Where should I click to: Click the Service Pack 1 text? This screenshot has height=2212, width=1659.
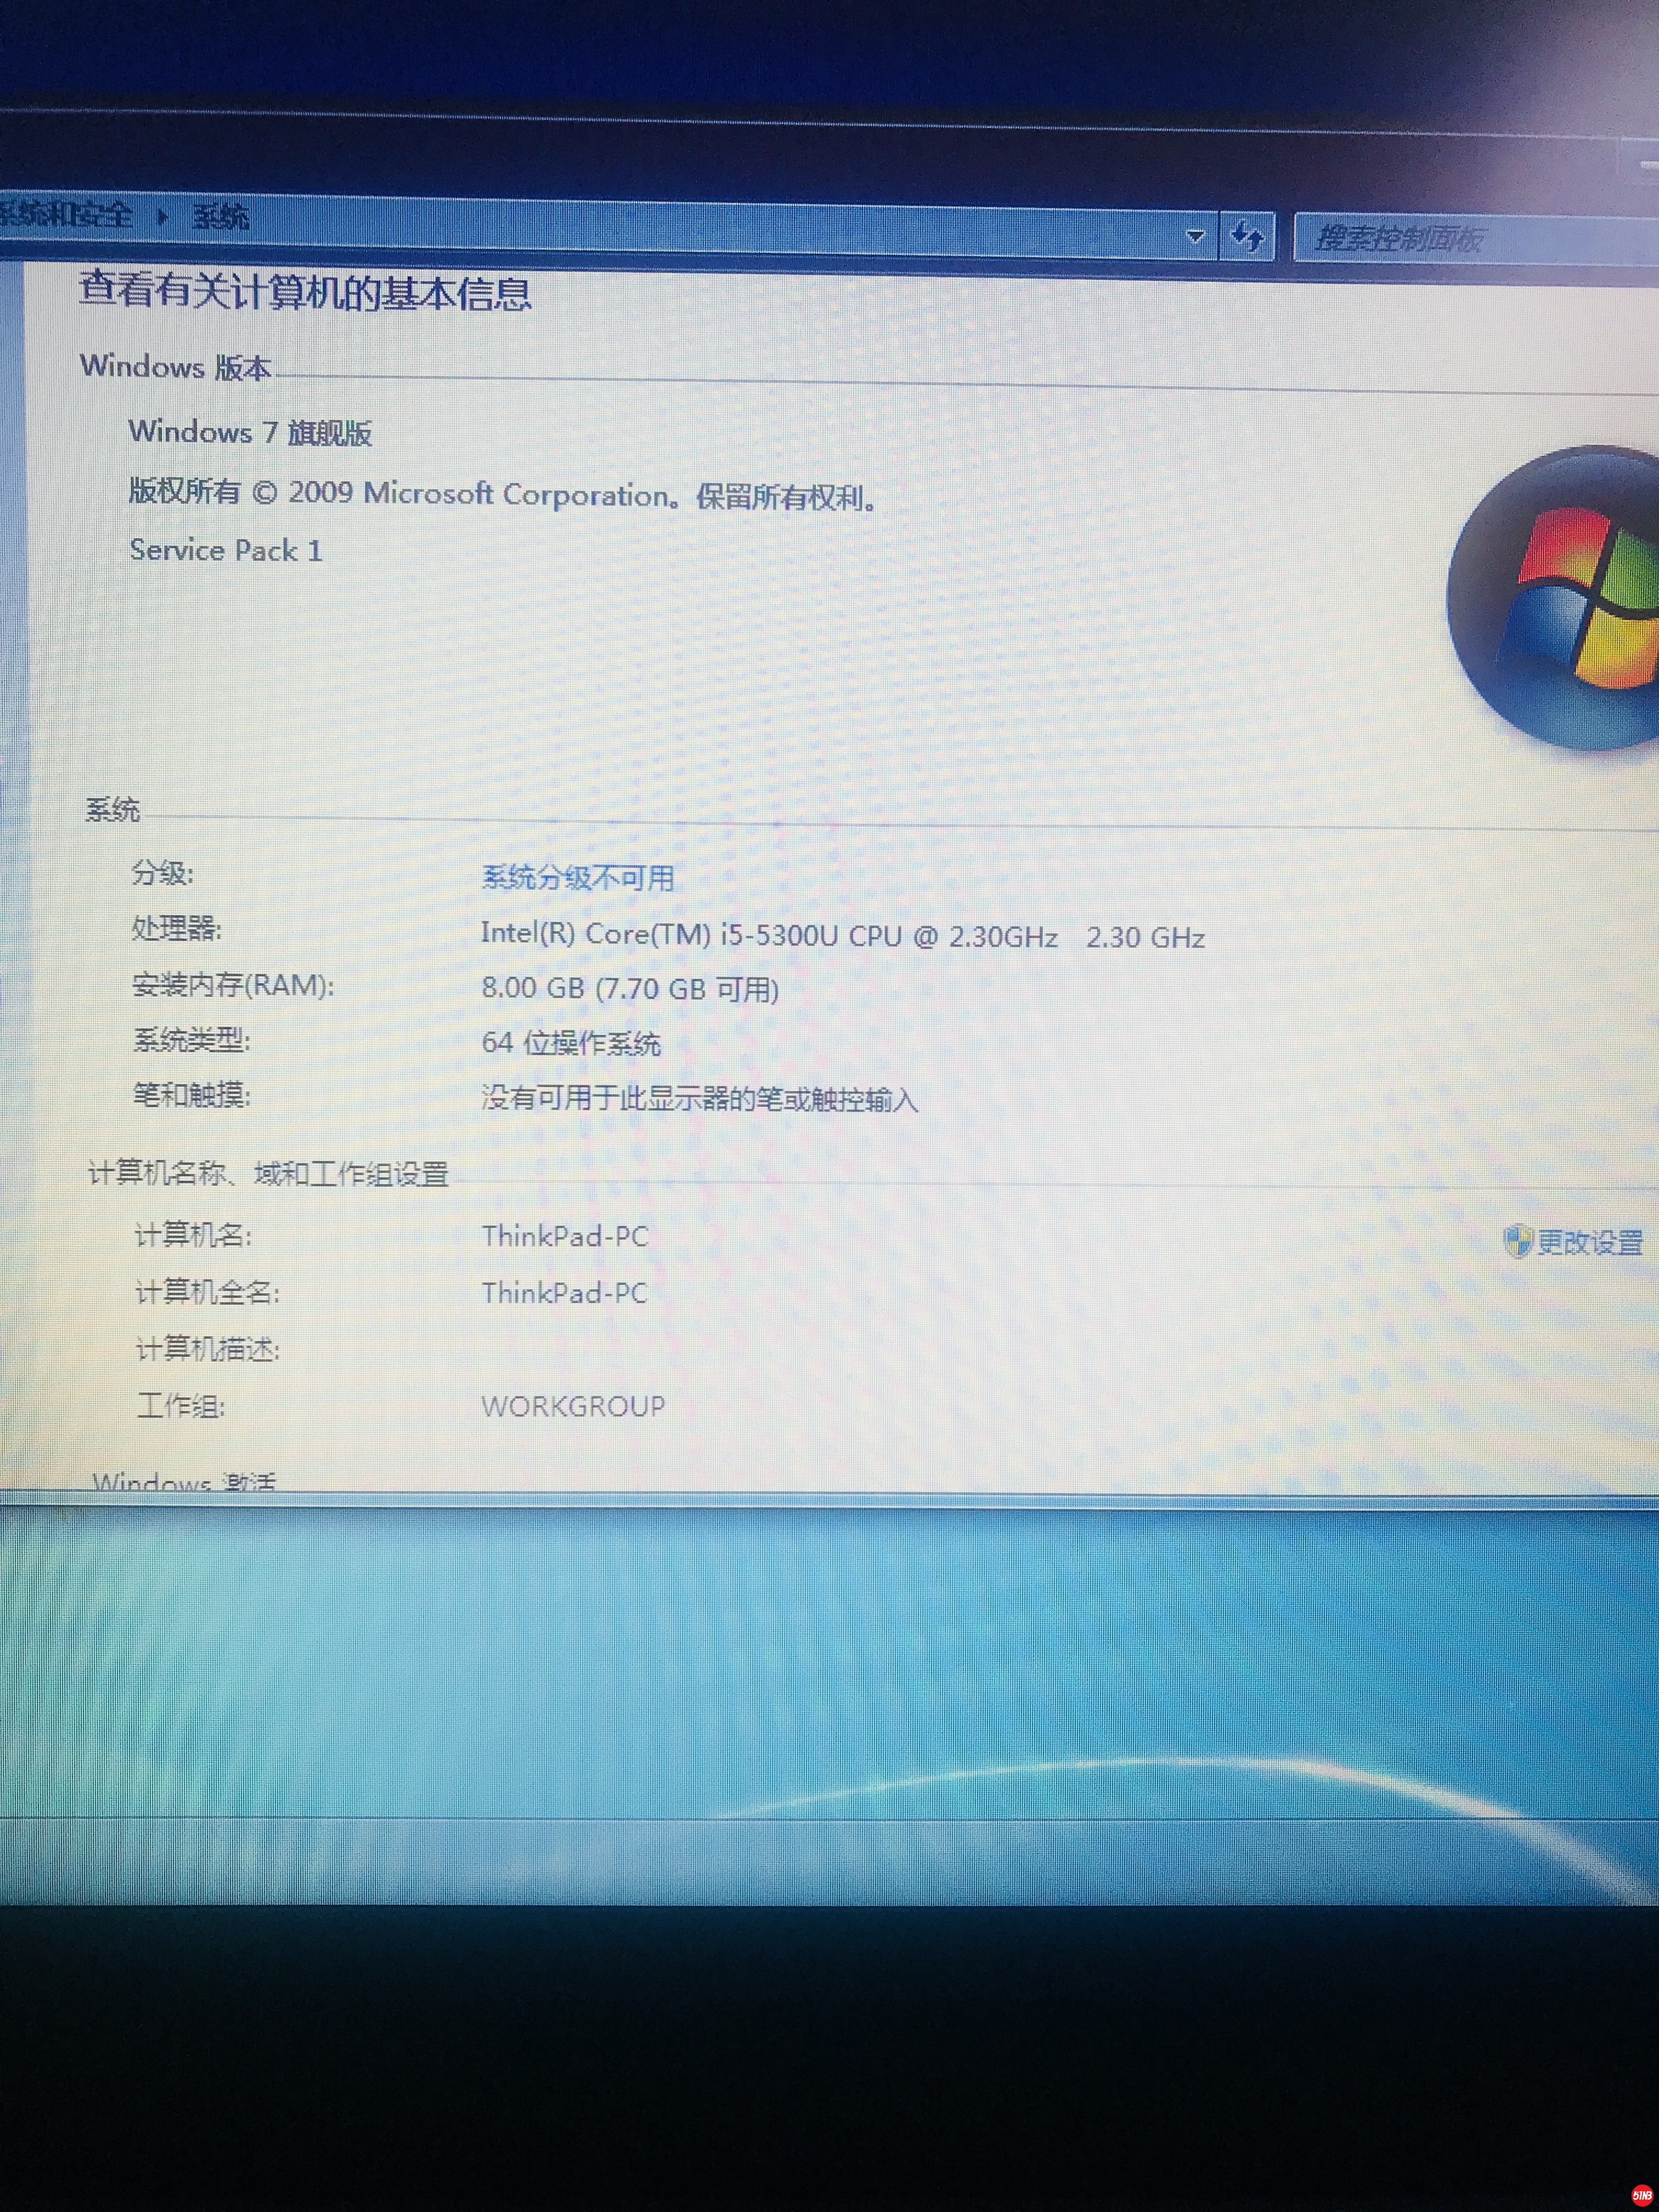click(226, 550)
